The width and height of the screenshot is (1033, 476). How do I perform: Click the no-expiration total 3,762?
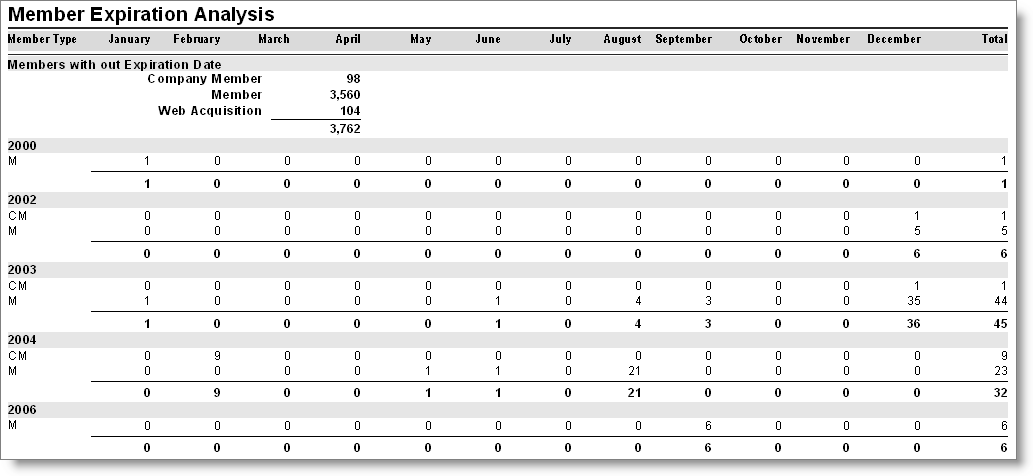(345, 129)
